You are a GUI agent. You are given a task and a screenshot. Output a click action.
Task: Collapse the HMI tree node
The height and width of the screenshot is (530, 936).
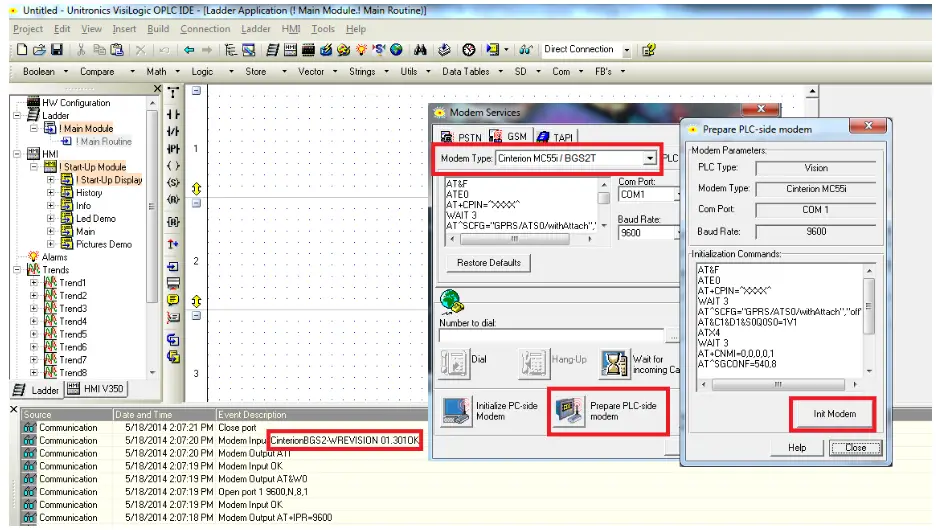point(17,154)
